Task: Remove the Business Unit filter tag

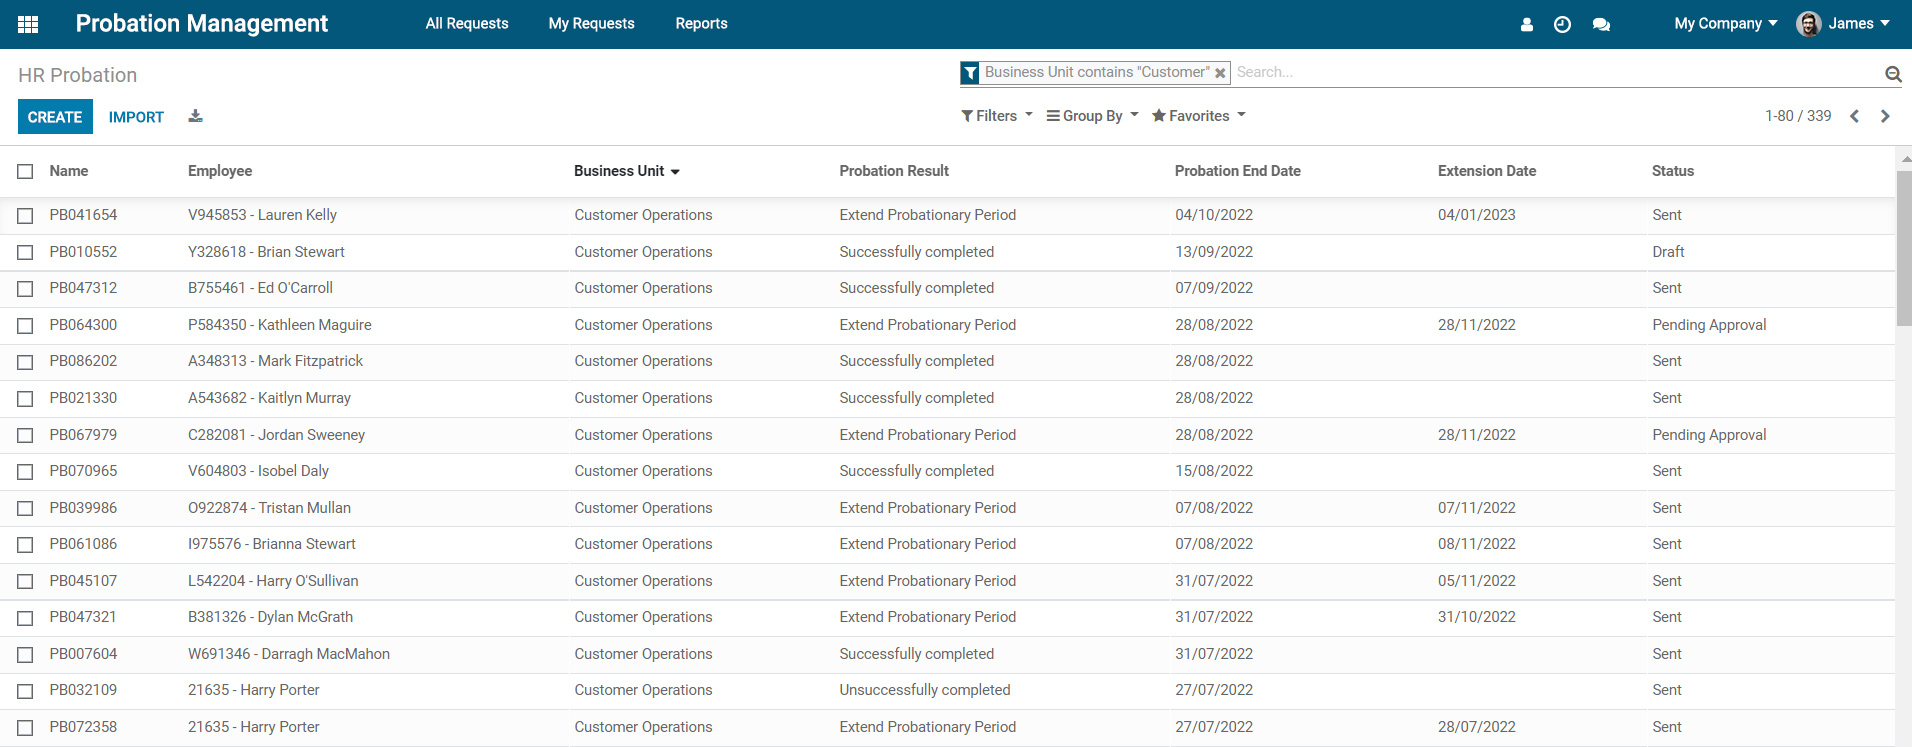Action: pos(1220,73)
